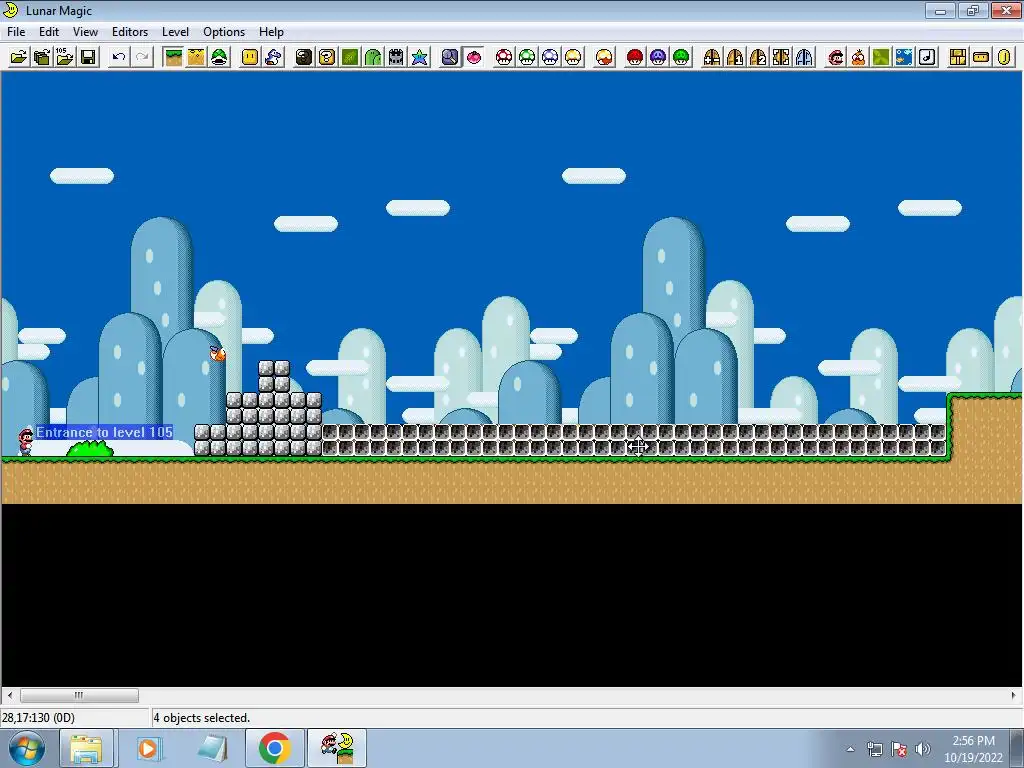This screenshot has height=768, width=1024.
Task: Open the Editors menu
Action: pyautogui.click(x=129, y=31)
